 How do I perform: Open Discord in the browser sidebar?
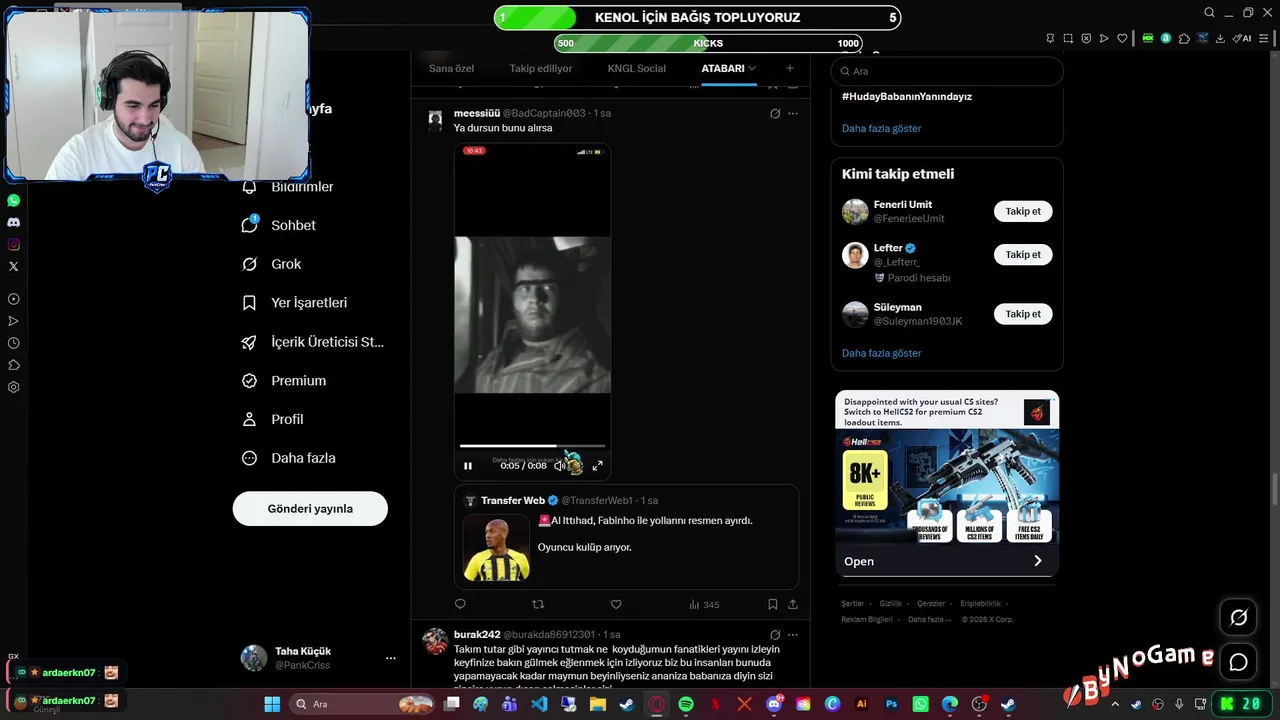[x=13, y=222]
